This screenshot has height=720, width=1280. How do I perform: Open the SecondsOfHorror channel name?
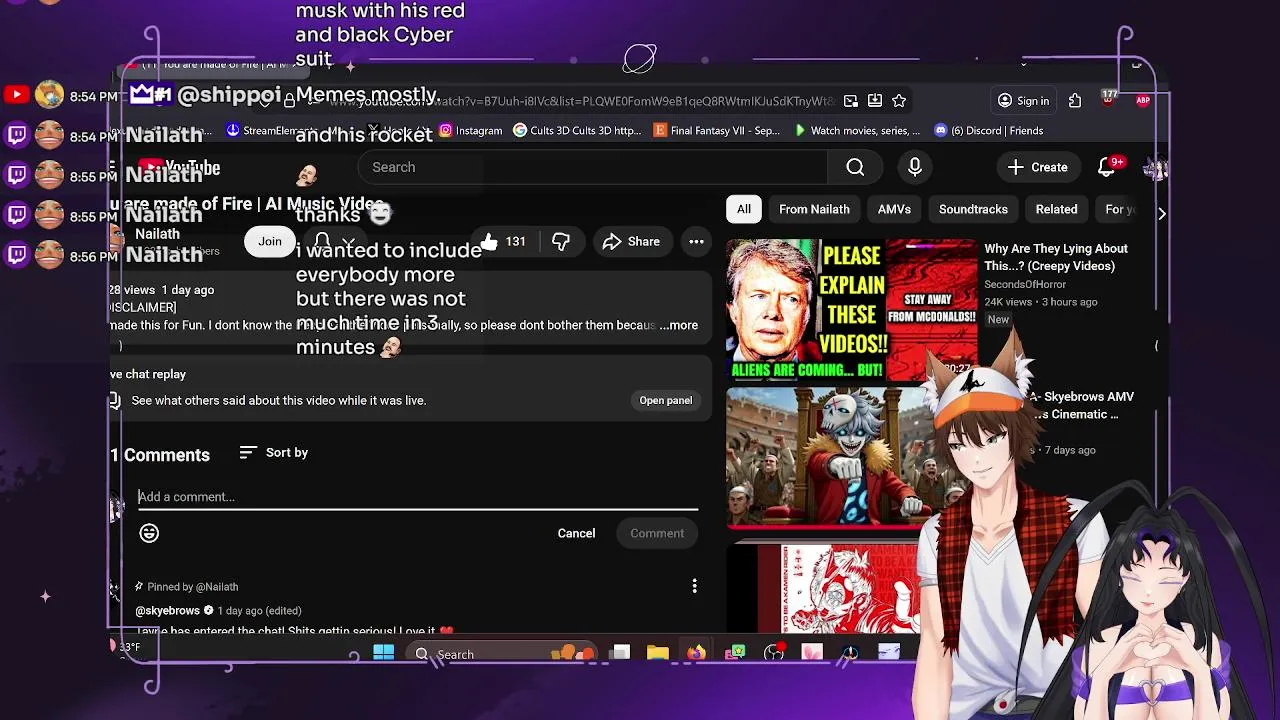point(1025,284)
